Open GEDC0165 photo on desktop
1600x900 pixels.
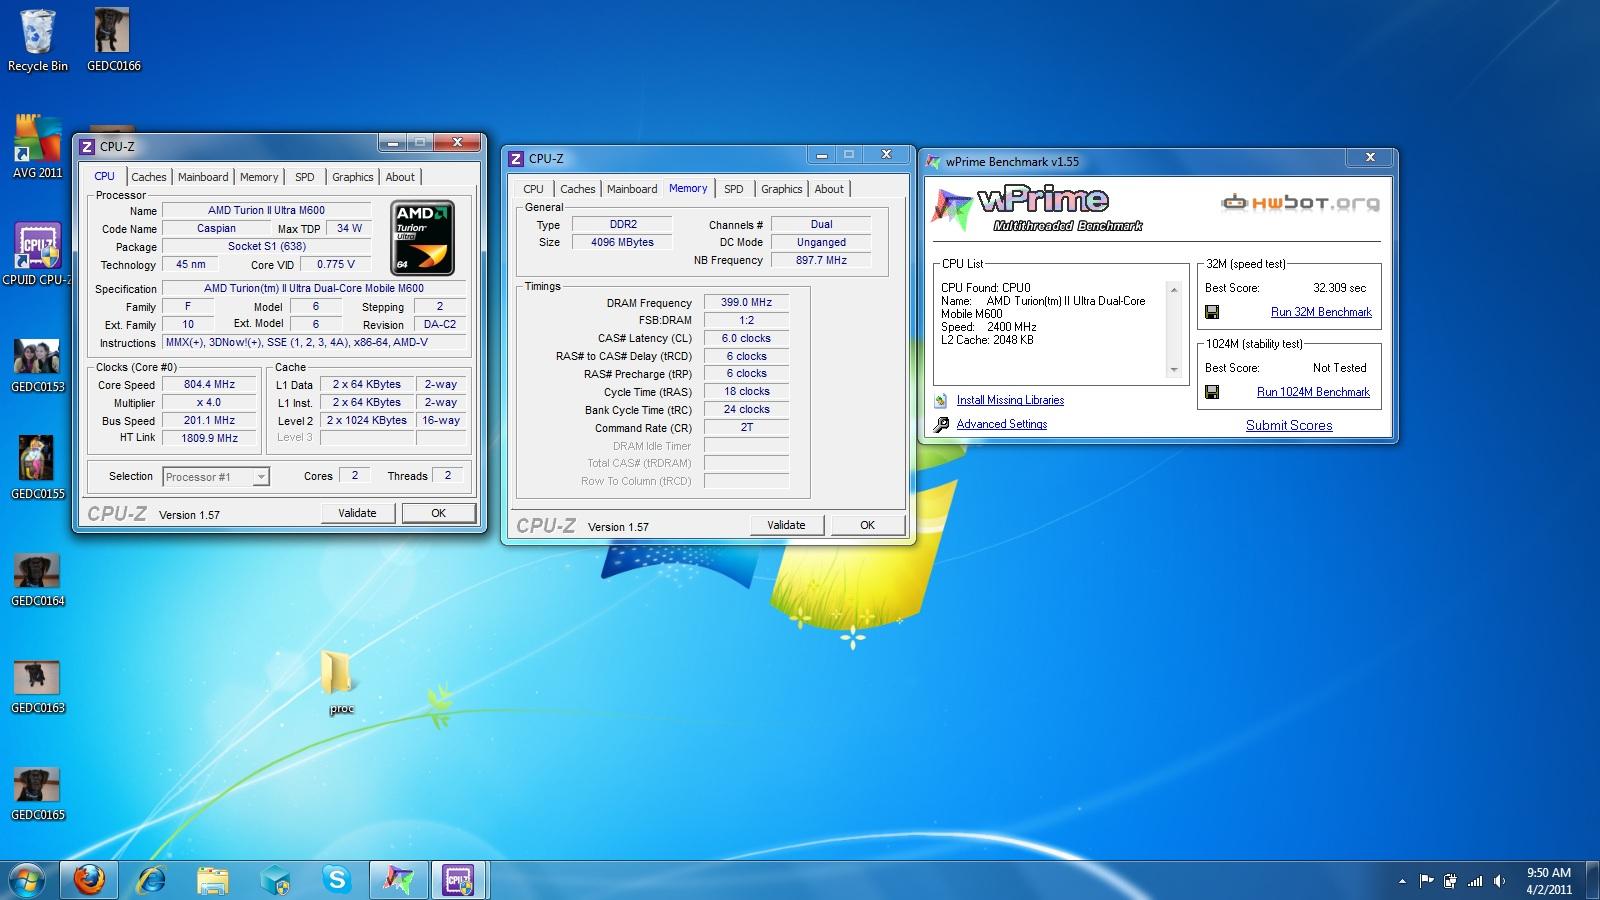[37, 794]
